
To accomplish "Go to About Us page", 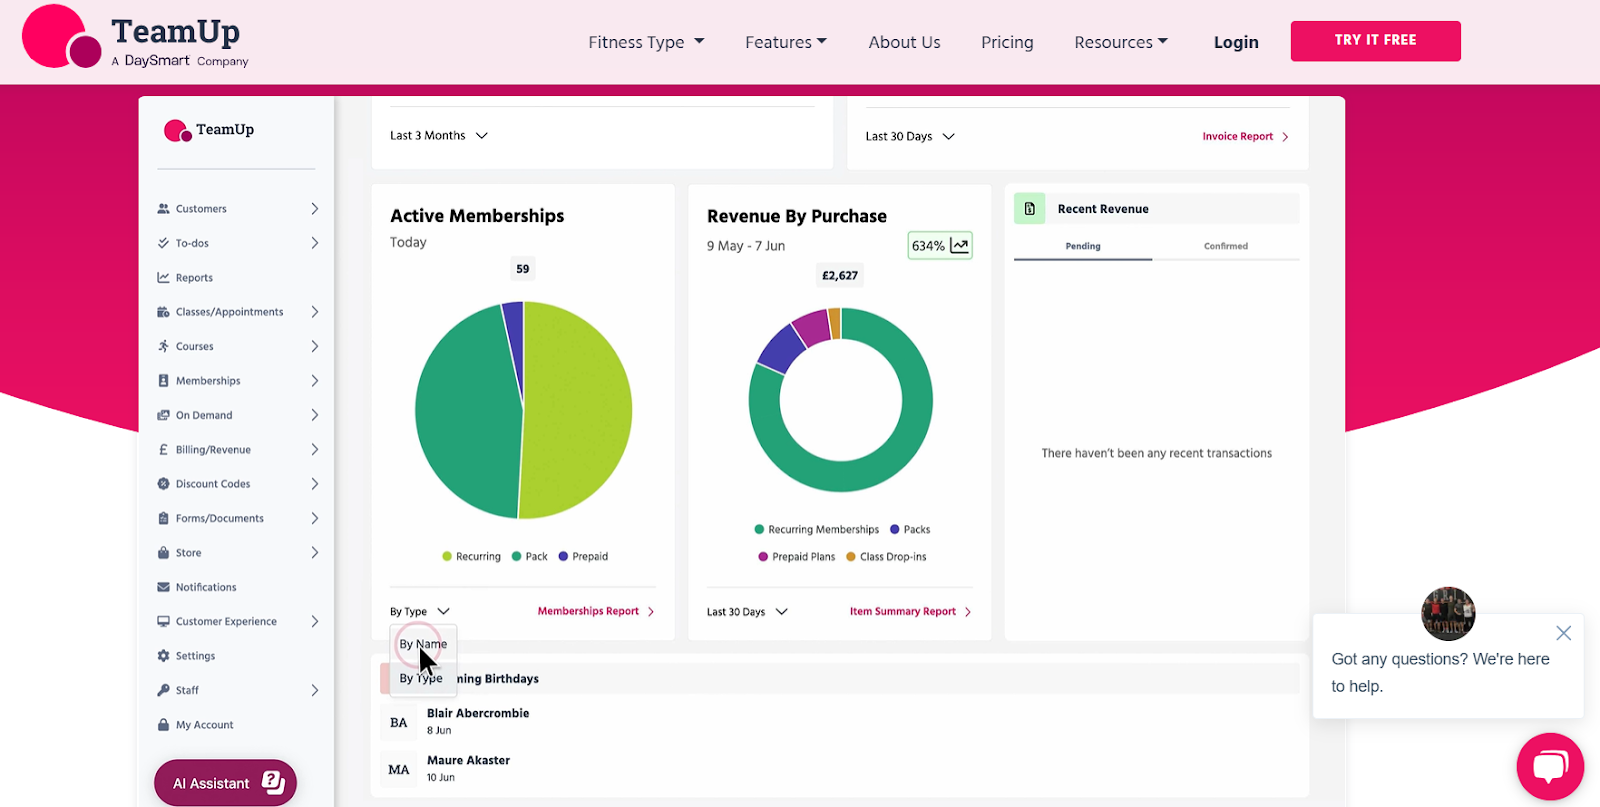I will (904, 42).
